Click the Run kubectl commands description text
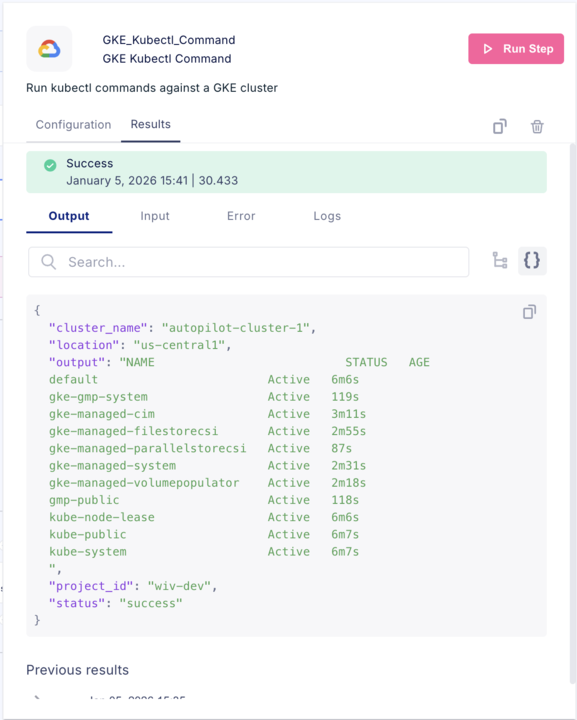The width and height of the screenshot is (577, 720). (x=152, y=88)
